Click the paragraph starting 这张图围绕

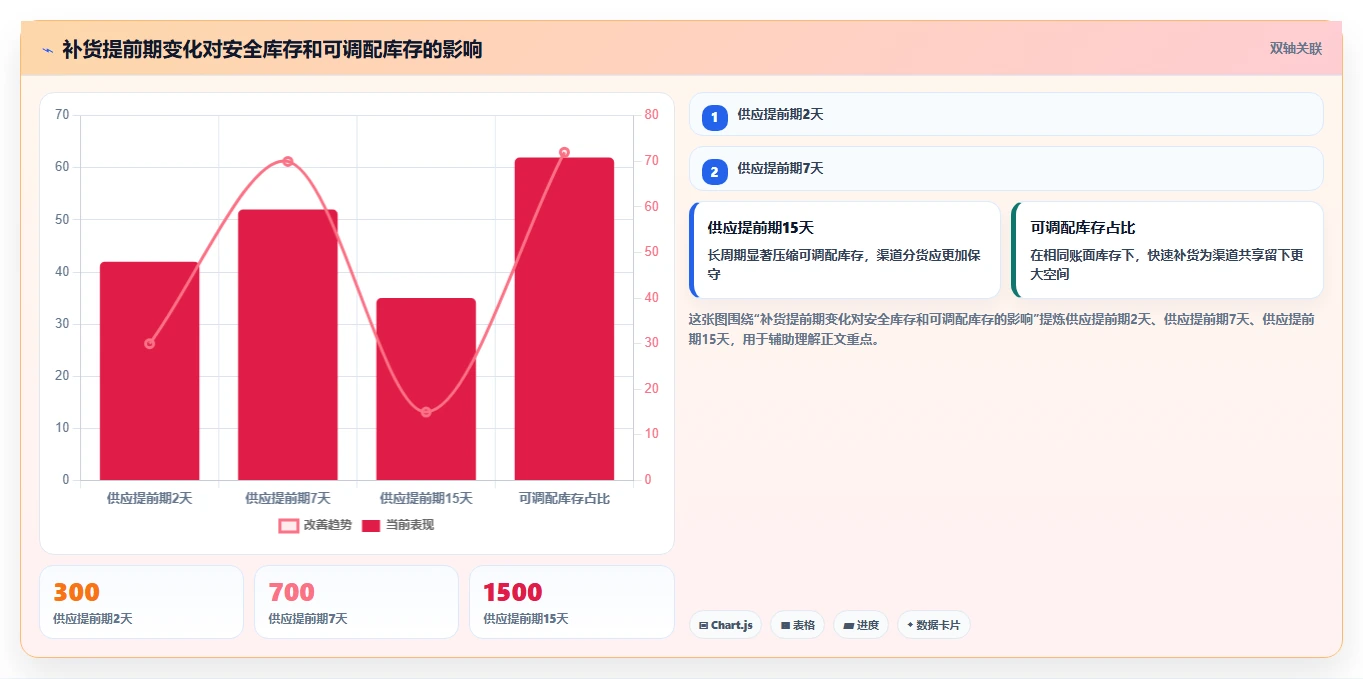[1002, 329]
